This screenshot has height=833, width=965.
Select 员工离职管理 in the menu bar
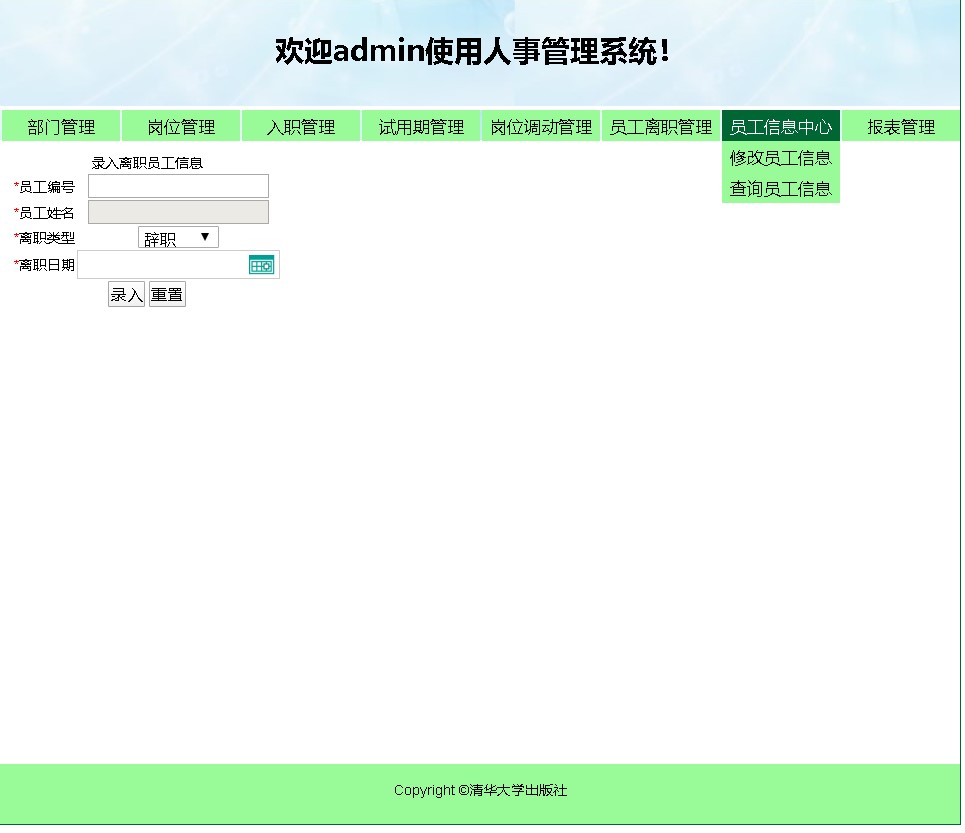pos(661,127)
